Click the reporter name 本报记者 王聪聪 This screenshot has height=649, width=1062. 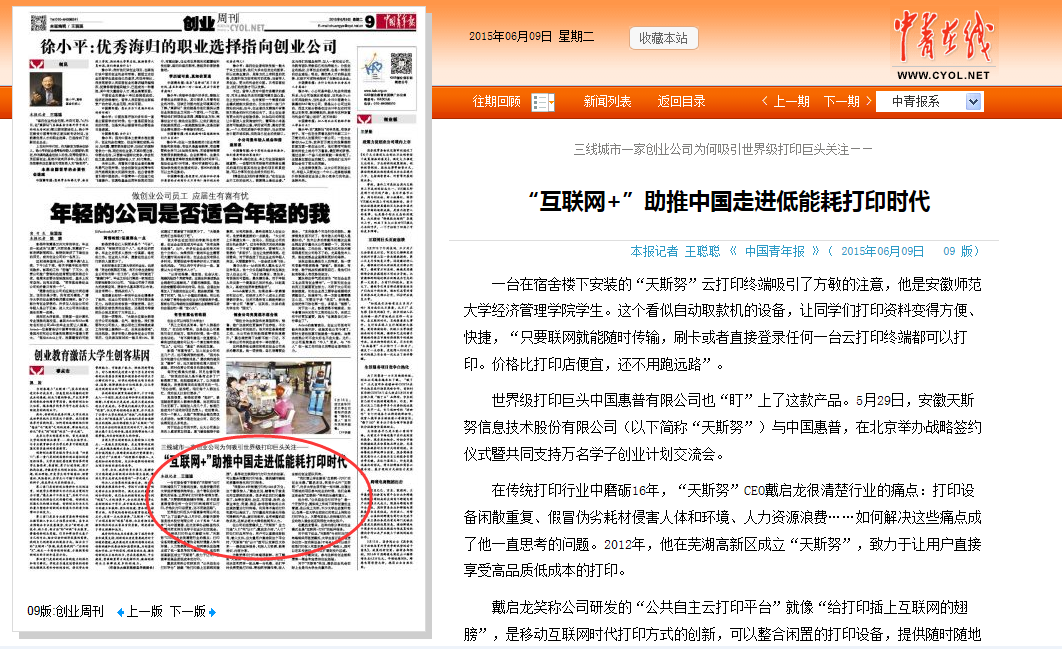click(x=675, y=251)
